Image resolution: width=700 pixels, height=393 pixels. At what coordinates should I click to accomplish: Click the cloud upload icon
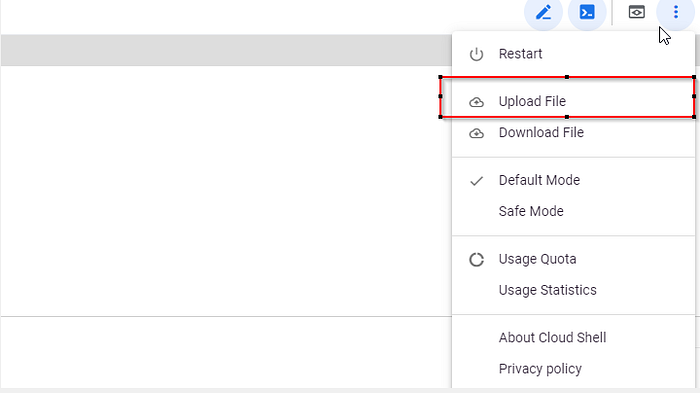(476, 102)
